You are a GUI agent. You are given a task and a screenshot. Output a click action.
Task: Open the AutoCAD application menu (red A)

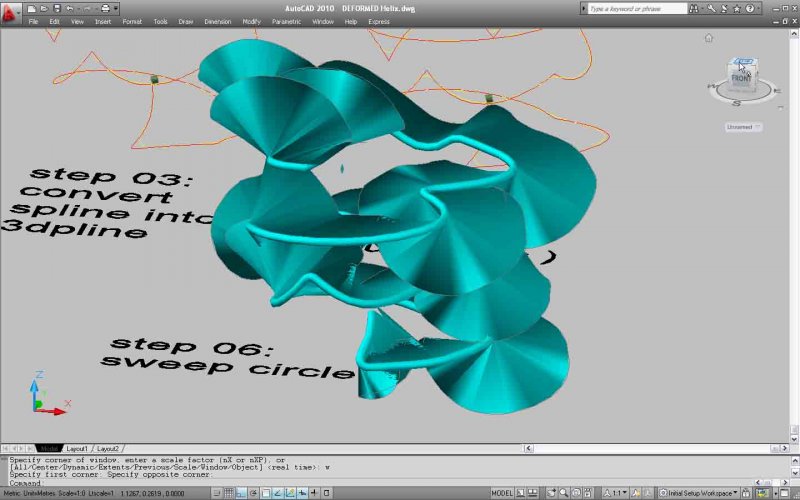point(12,12)
